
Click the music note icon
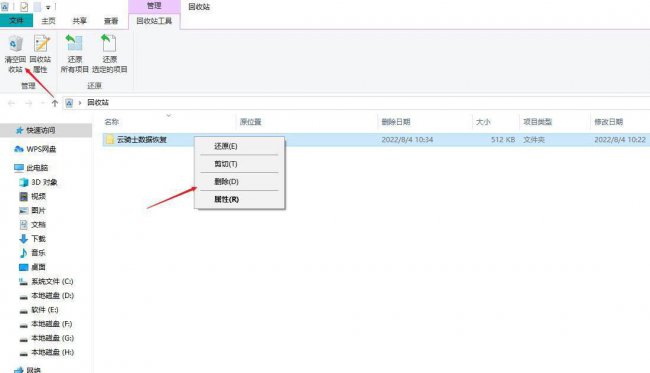[x=24, y=253]
